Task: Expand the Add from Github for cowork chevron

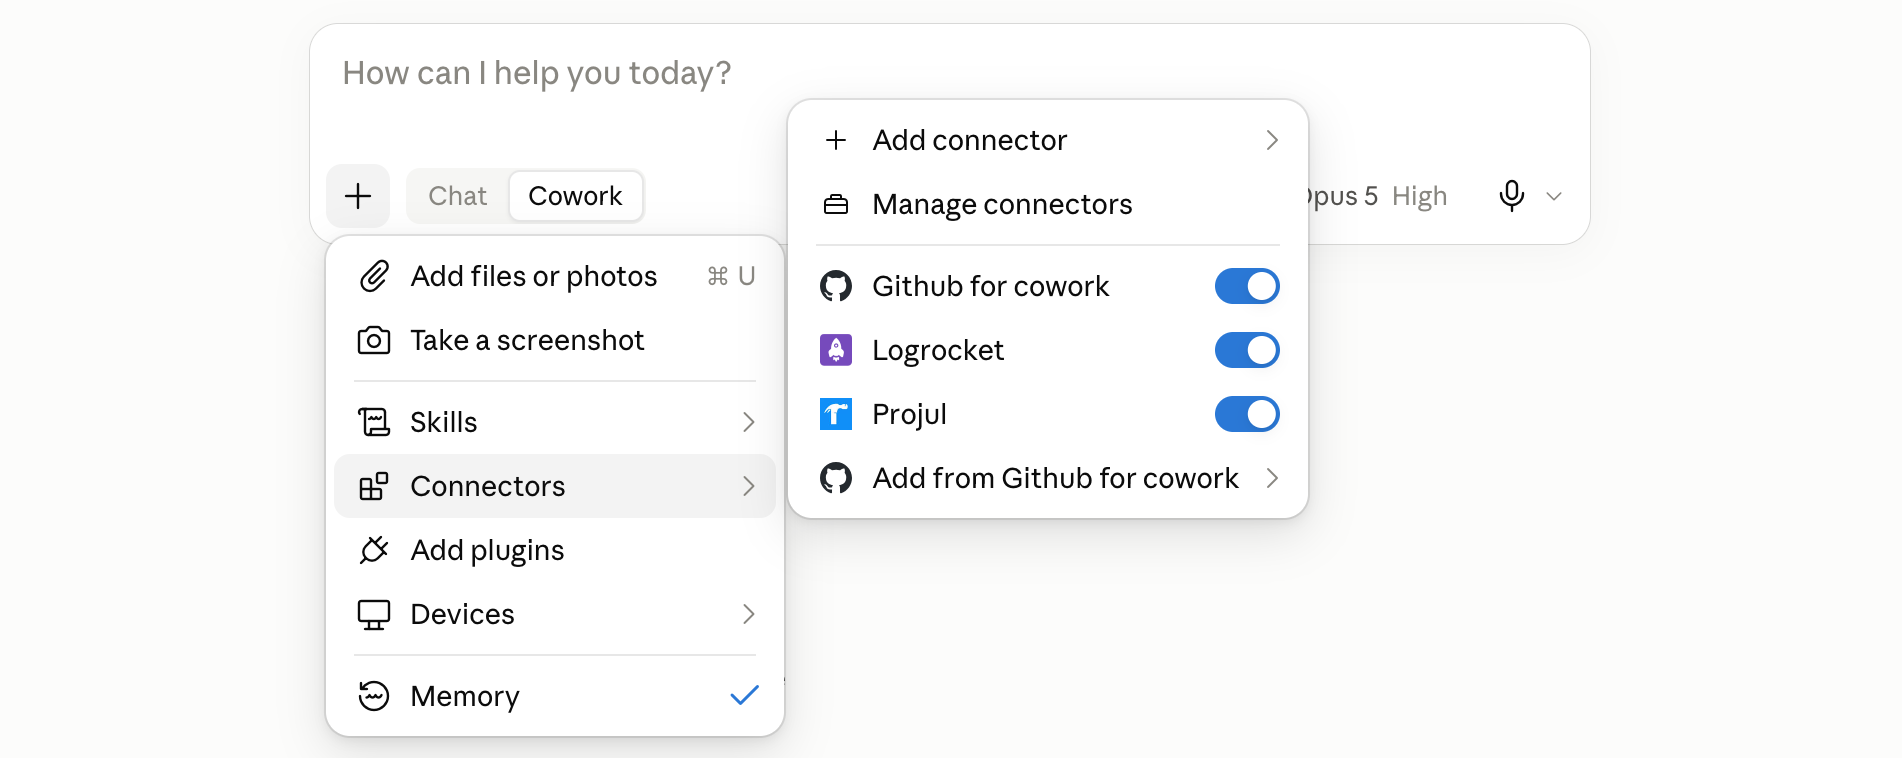Action: 1272,478
